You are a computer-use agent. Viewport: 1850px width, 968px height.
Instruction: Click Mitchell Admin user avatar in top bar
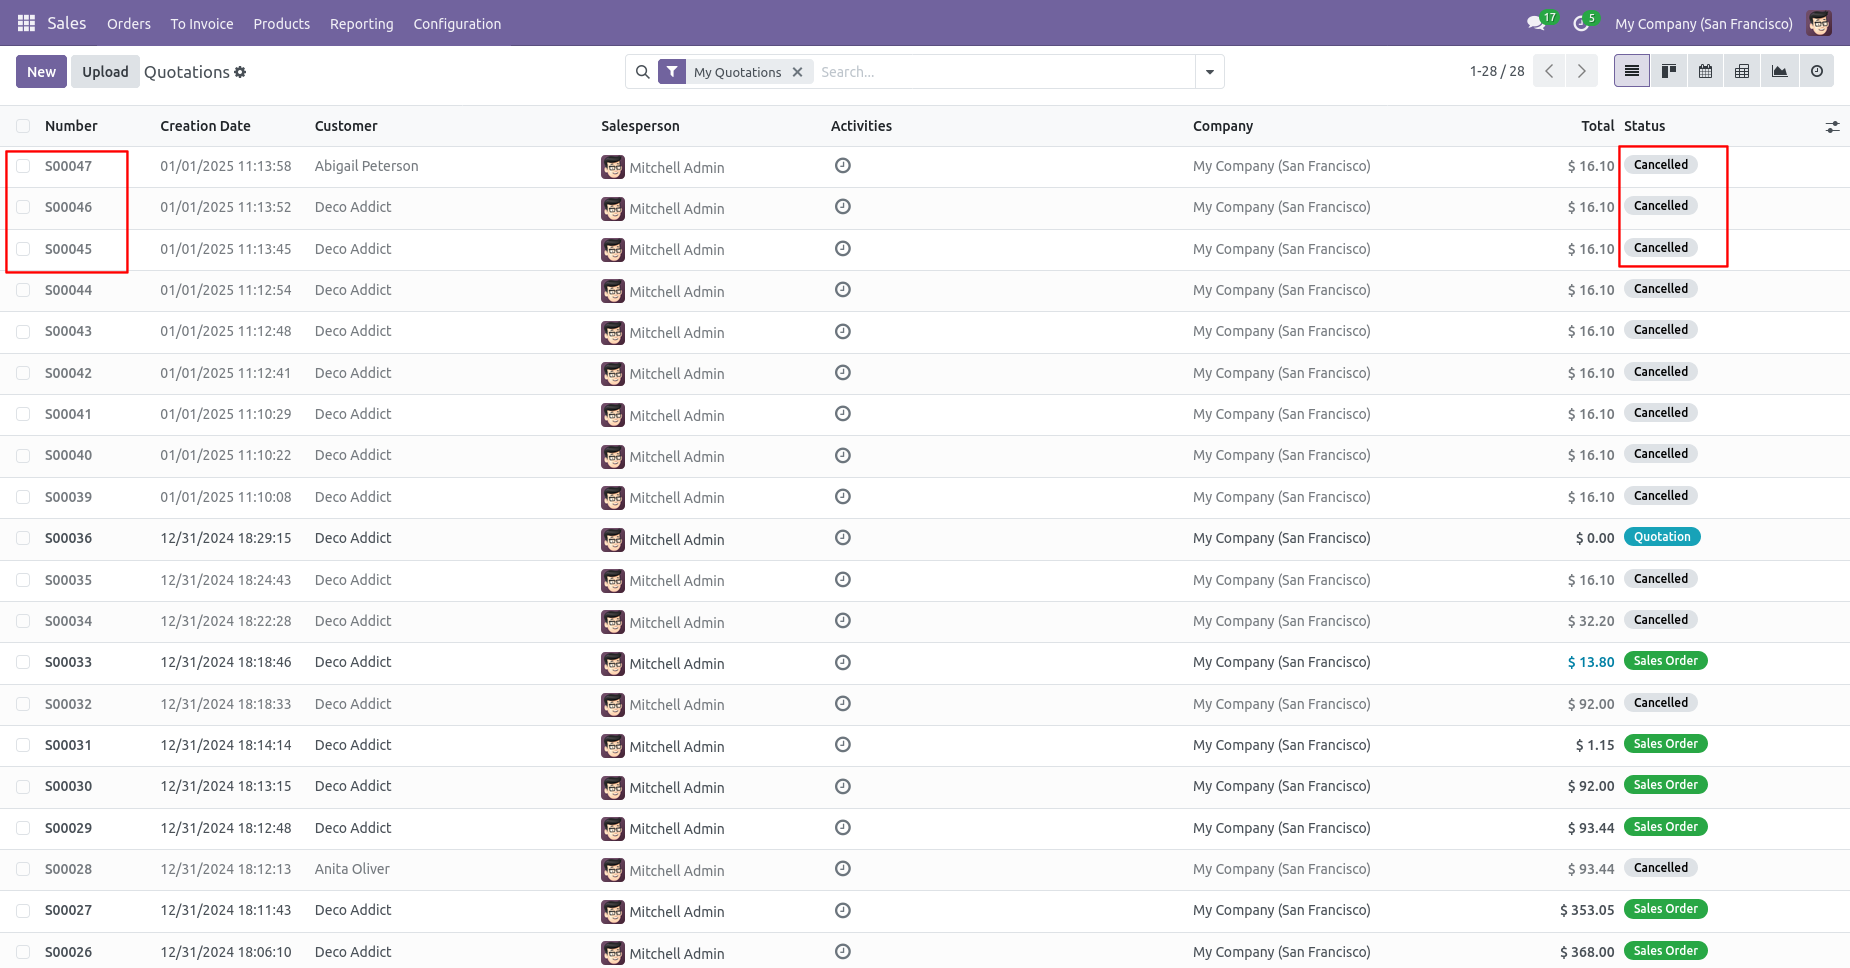coord(1819,23)
